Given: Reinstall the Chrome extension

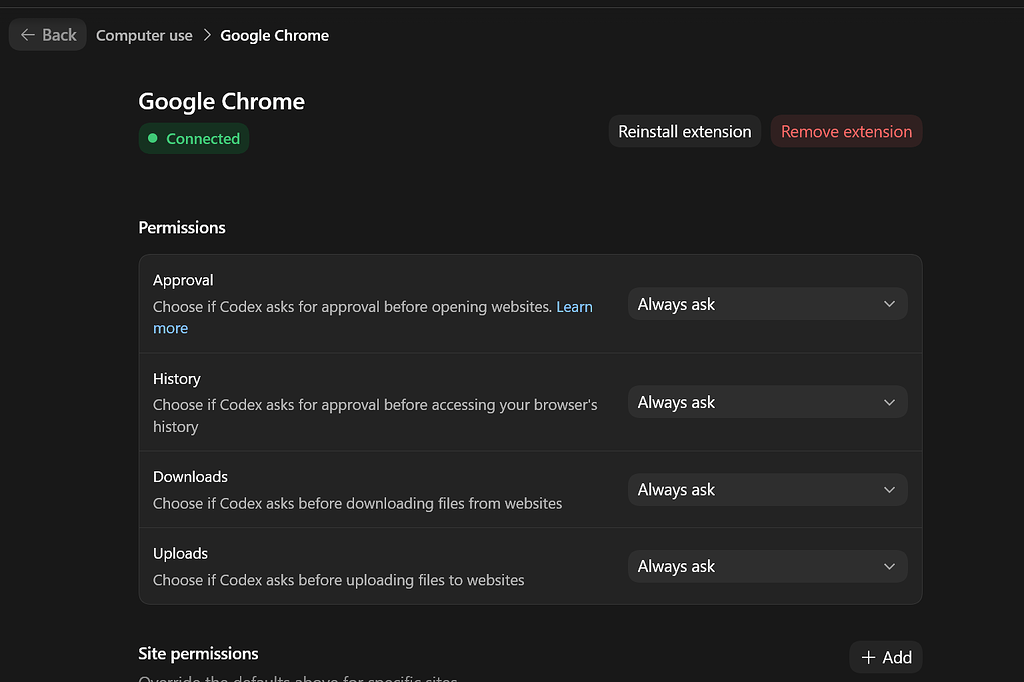Looking at the screenshot, I should 684,131.
